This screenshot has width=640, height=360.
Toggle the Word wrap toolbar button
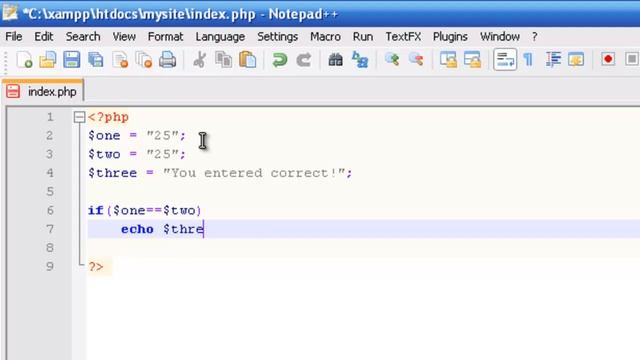(505, 60)
